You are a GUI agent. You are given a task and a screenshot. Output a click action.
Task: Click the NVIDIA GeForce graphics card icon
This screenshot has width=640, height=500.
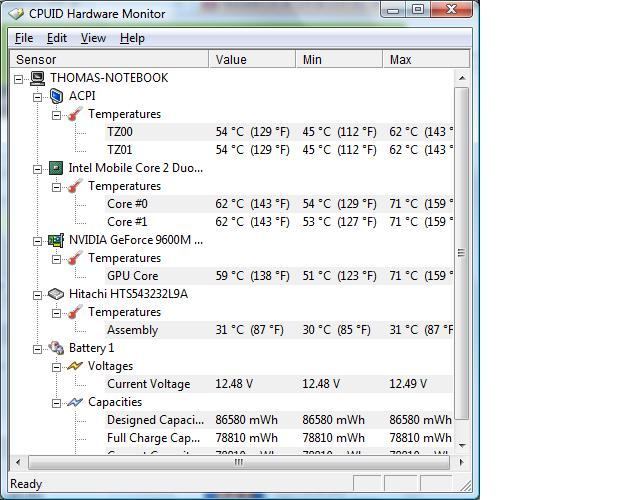coord(56,240)
